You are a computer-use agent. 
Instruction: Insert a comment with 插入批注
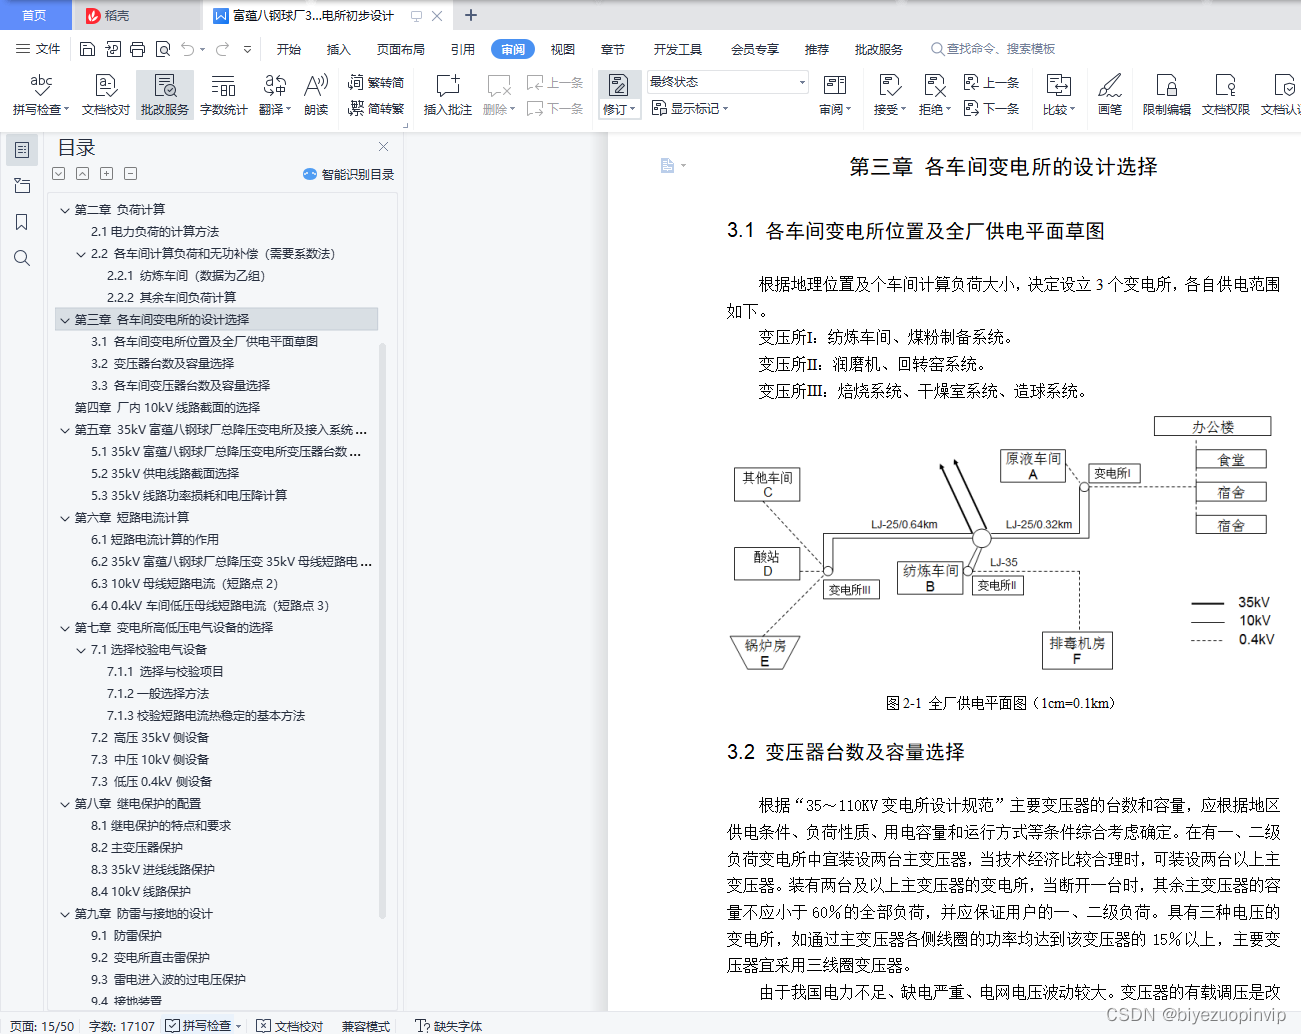coord(446,93)
